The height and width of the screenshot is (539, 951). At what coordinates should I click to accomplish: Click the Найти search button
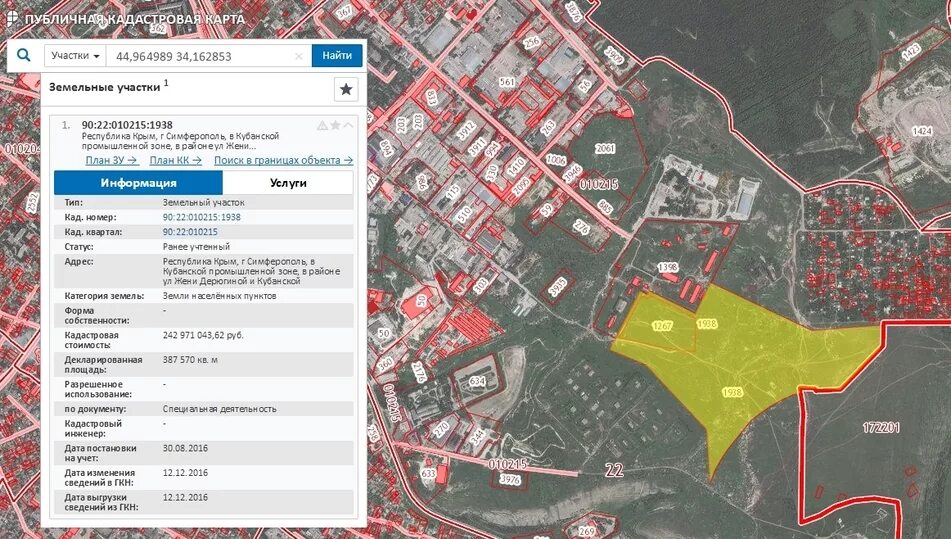(337, 56)
